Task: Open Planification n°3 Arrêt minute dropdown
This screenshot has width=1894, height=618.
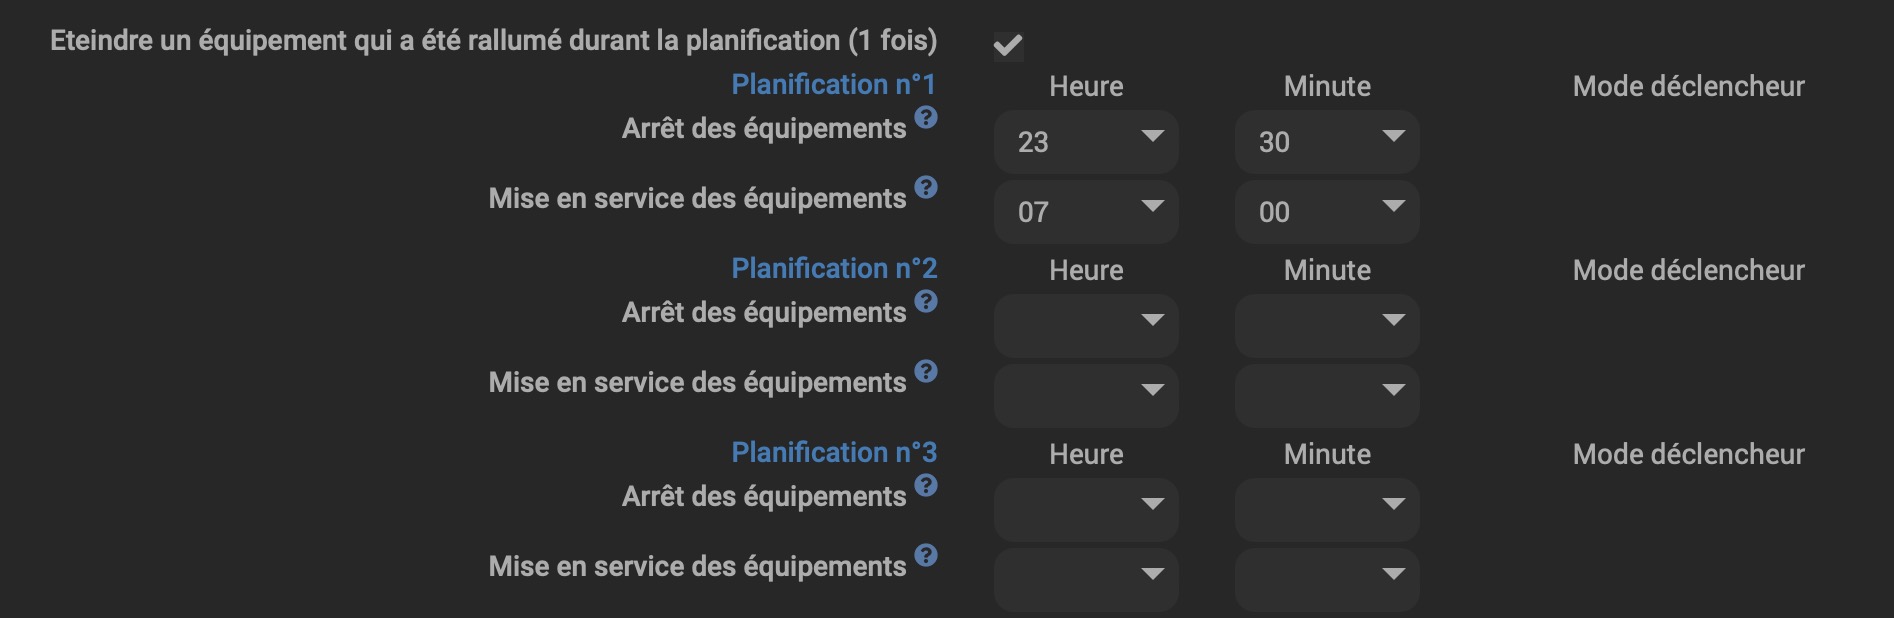Action: click(x=1327, y=509)
